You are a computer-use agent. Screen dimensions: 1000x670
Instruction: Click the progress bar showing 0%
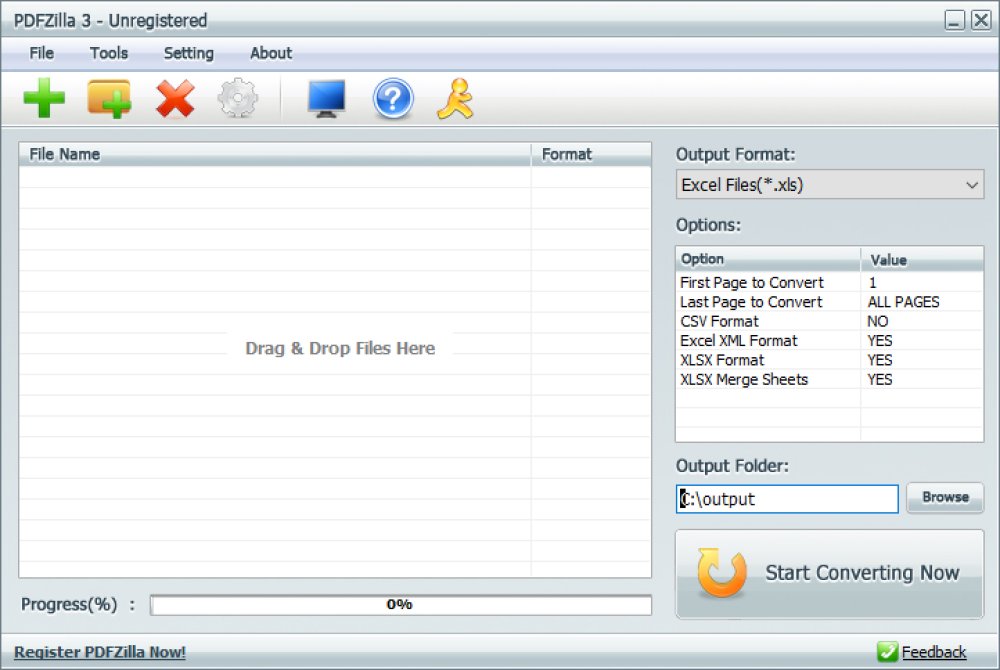tap(401, 605)
